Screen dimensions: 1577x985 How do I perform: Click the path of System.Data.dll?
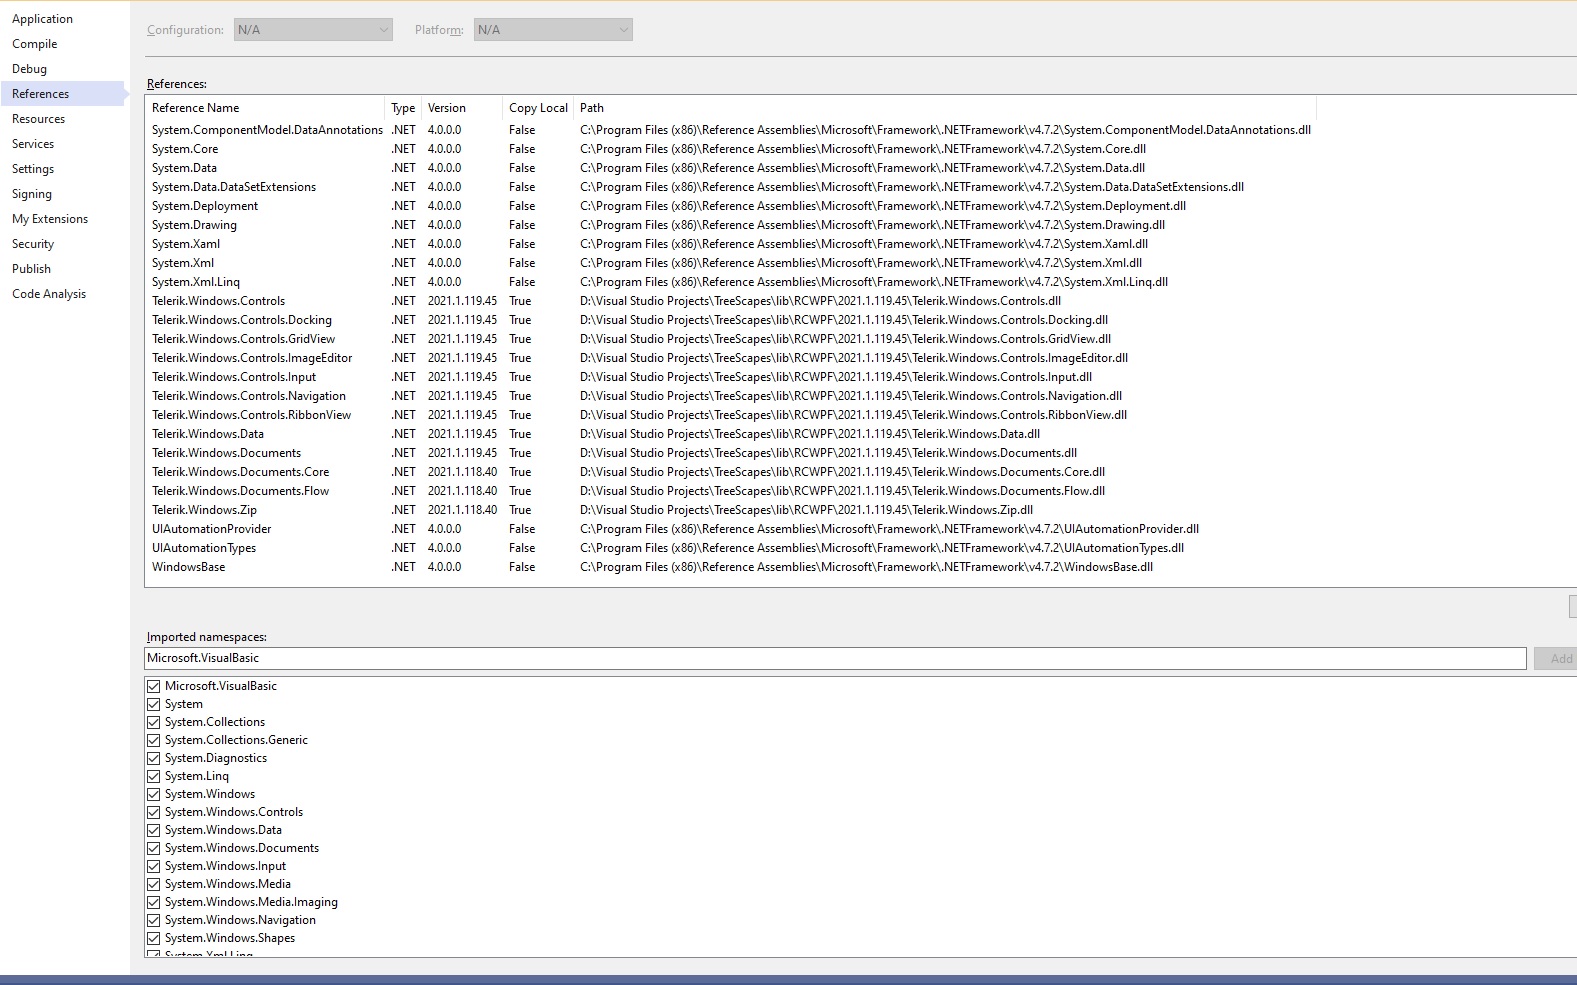click(x=863, y=168)
